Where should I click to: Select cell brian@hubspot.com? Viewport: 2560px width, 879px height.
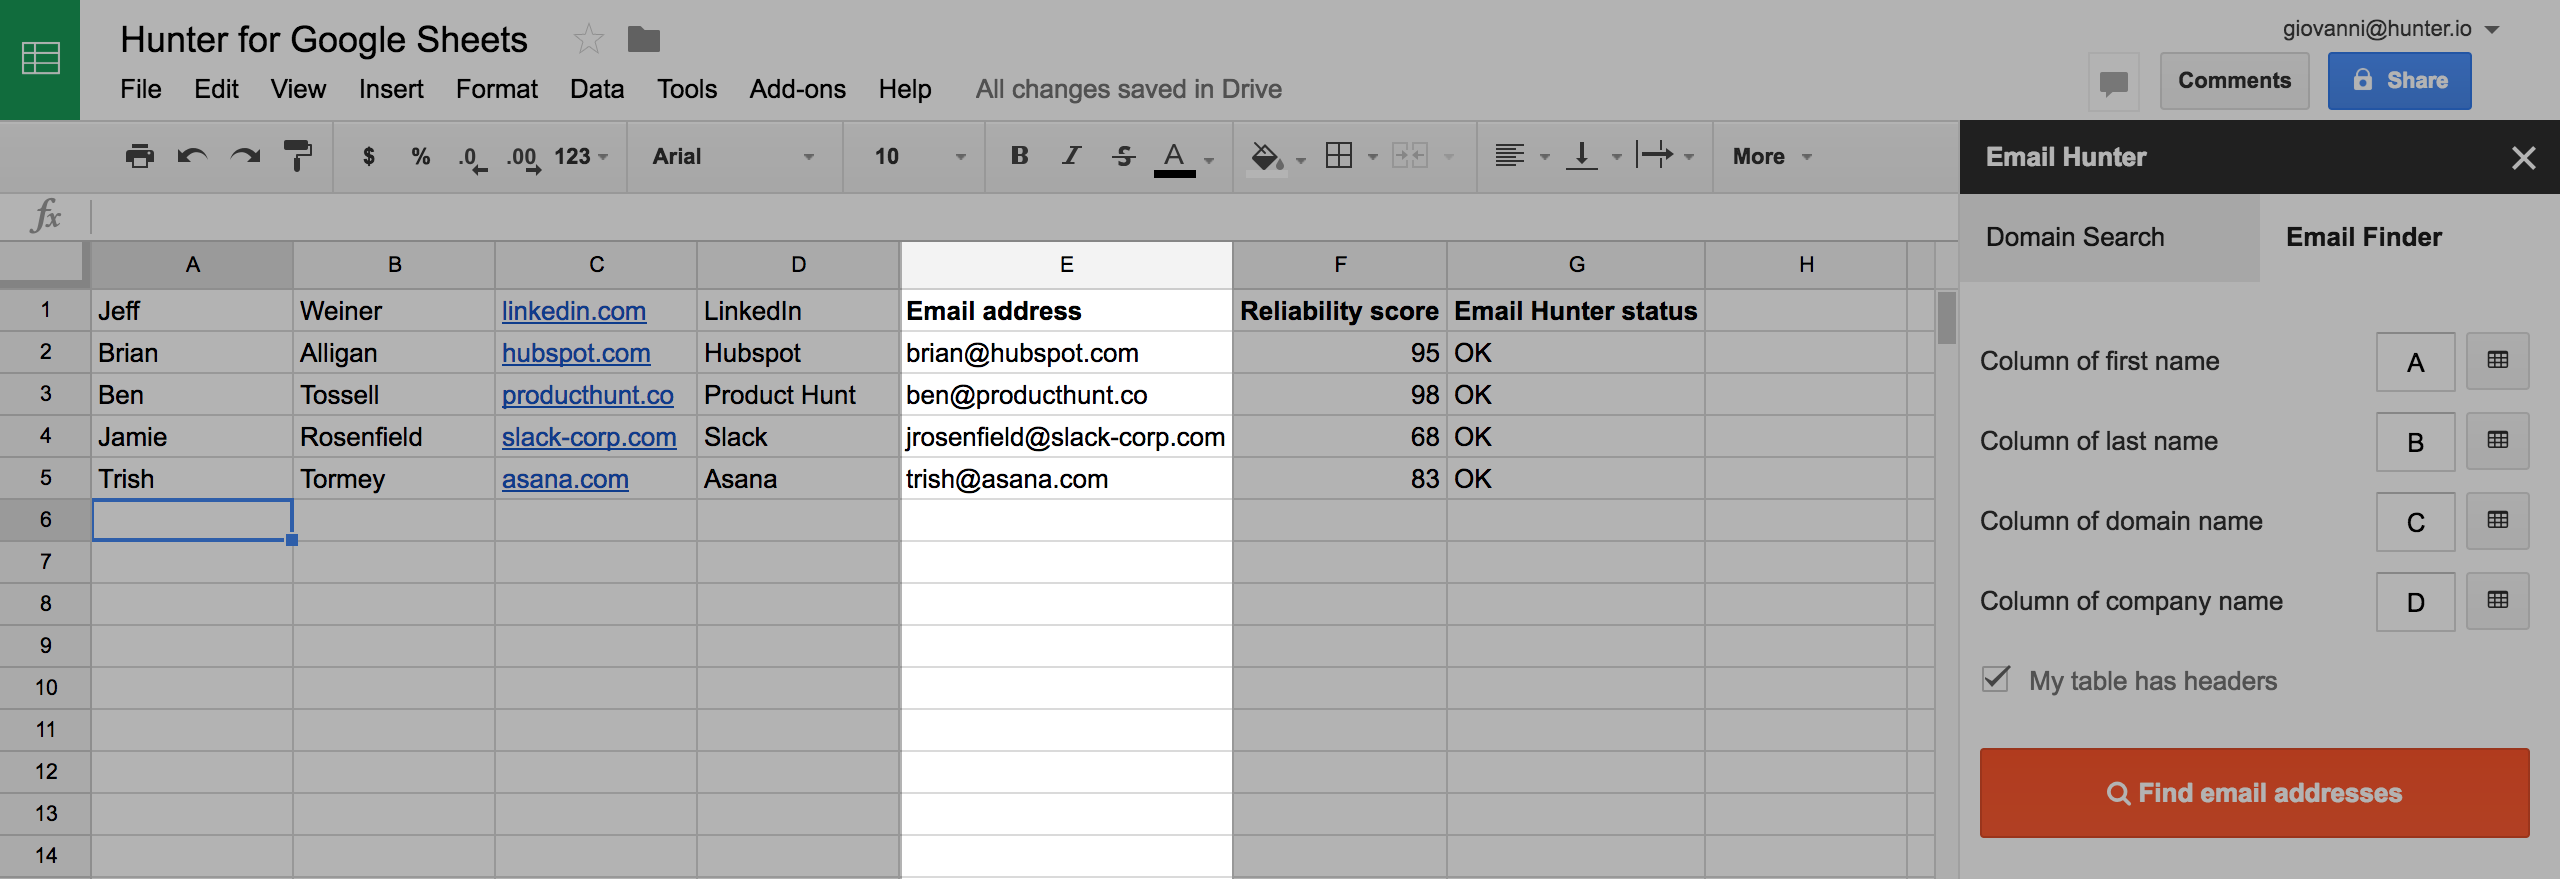[1066, 353]
